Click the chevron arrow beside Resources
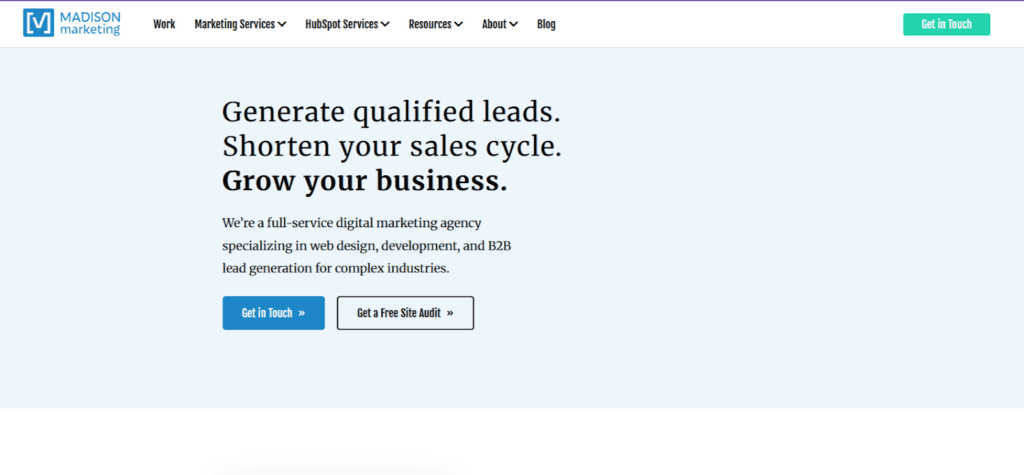 click(458, 25)
